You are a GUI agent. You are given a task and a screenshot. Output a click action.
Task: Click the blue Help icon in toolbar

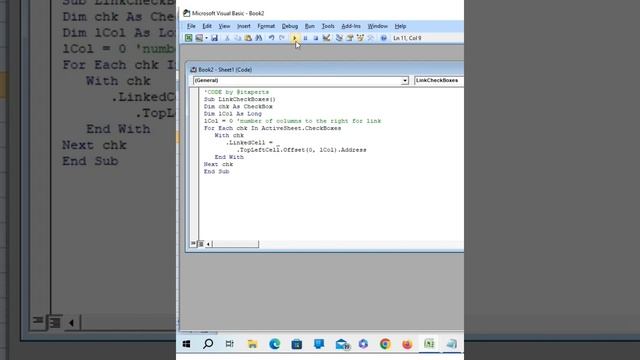click(x=384, y=38)
